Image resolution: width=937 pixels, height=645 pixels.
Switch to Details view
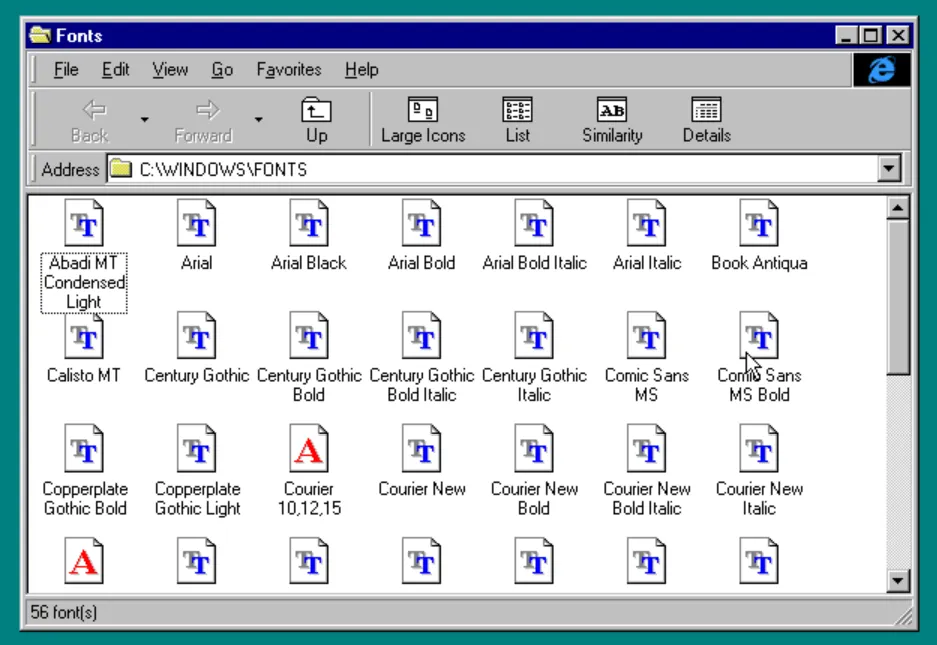pyautogui.click(x=706, y=121)
